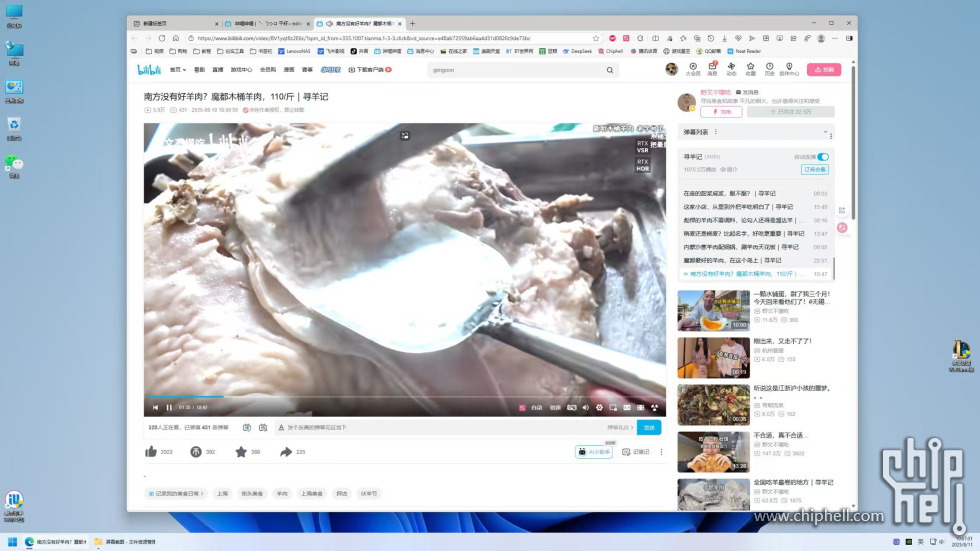The width and height of the screenshot is (980, 551).
Task: Click the 充电 charge button
Action: pyautogui.click(x=721, y=112)
